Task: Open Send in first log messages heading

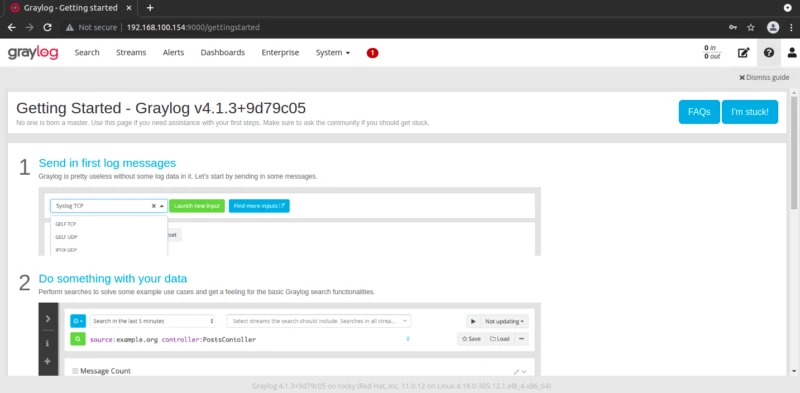Action: [x=107, y=163]
